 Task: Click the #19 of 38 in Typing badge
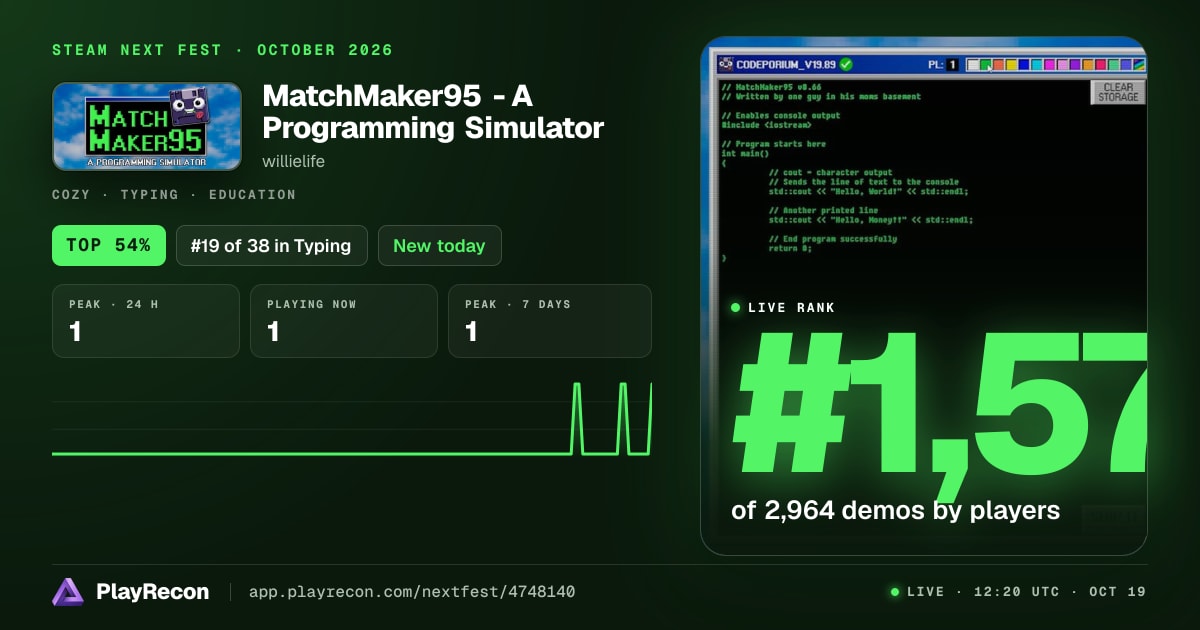(x=272, y=245)
